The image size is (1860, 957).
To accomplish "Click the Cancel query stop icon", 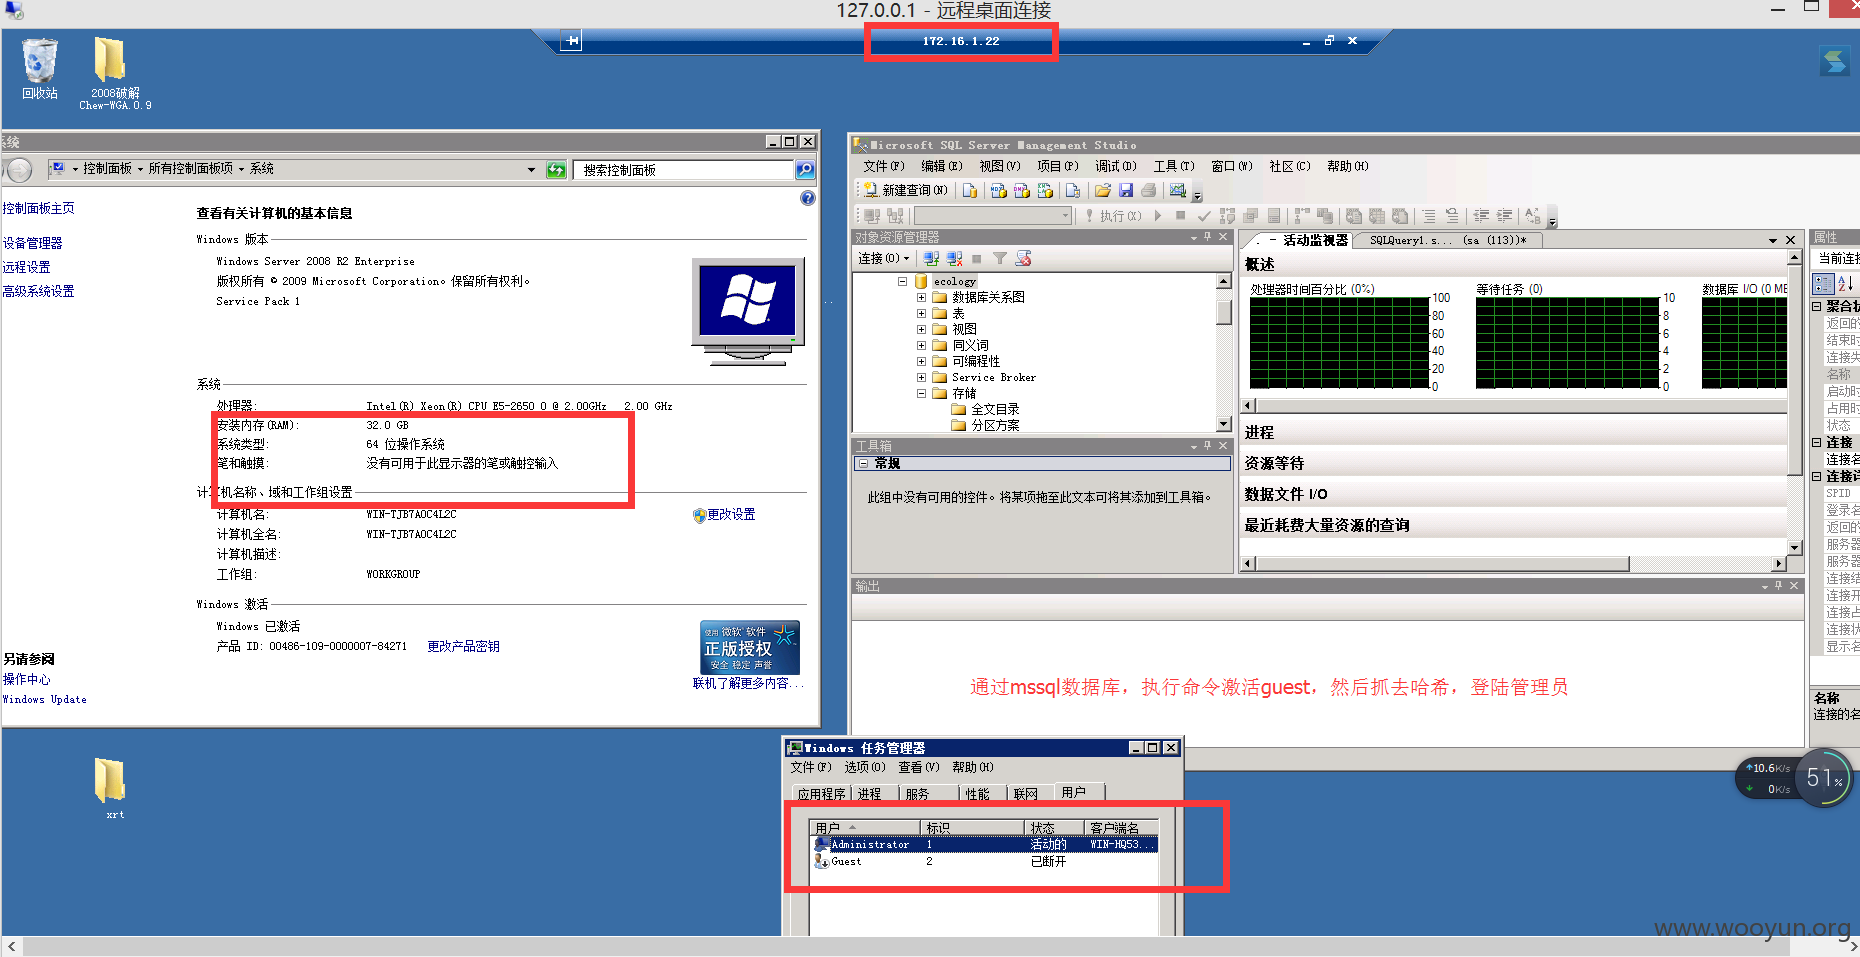I will 1181,216.
